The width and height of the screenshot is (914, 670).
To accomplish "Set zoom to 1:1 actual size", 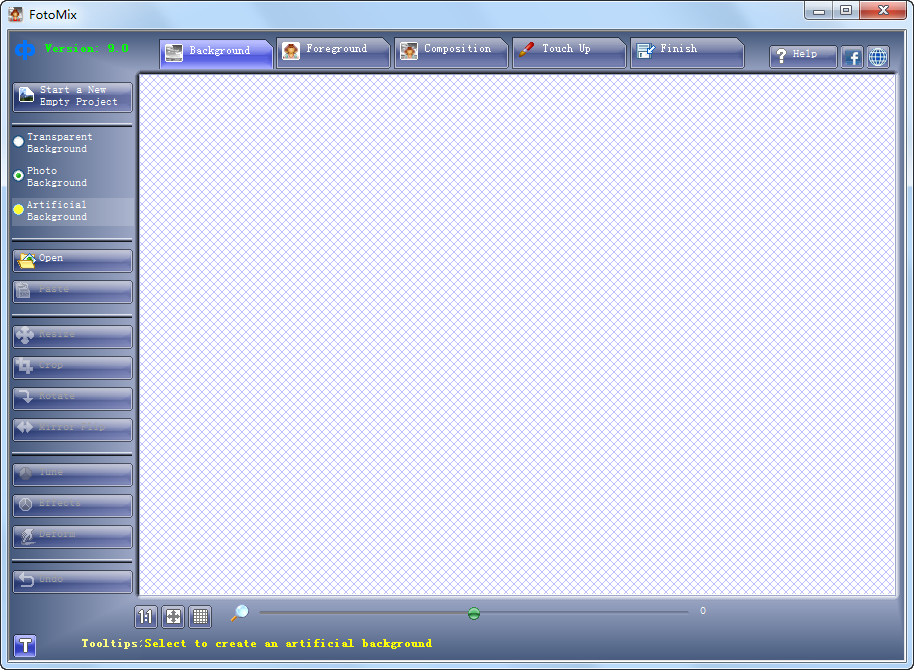I will point(146,617).
